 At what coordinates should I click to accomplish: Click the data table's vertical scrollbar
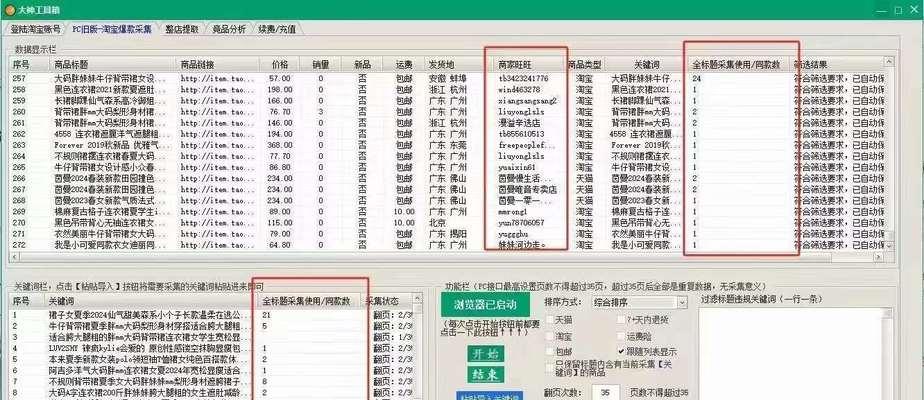point(889,154)
